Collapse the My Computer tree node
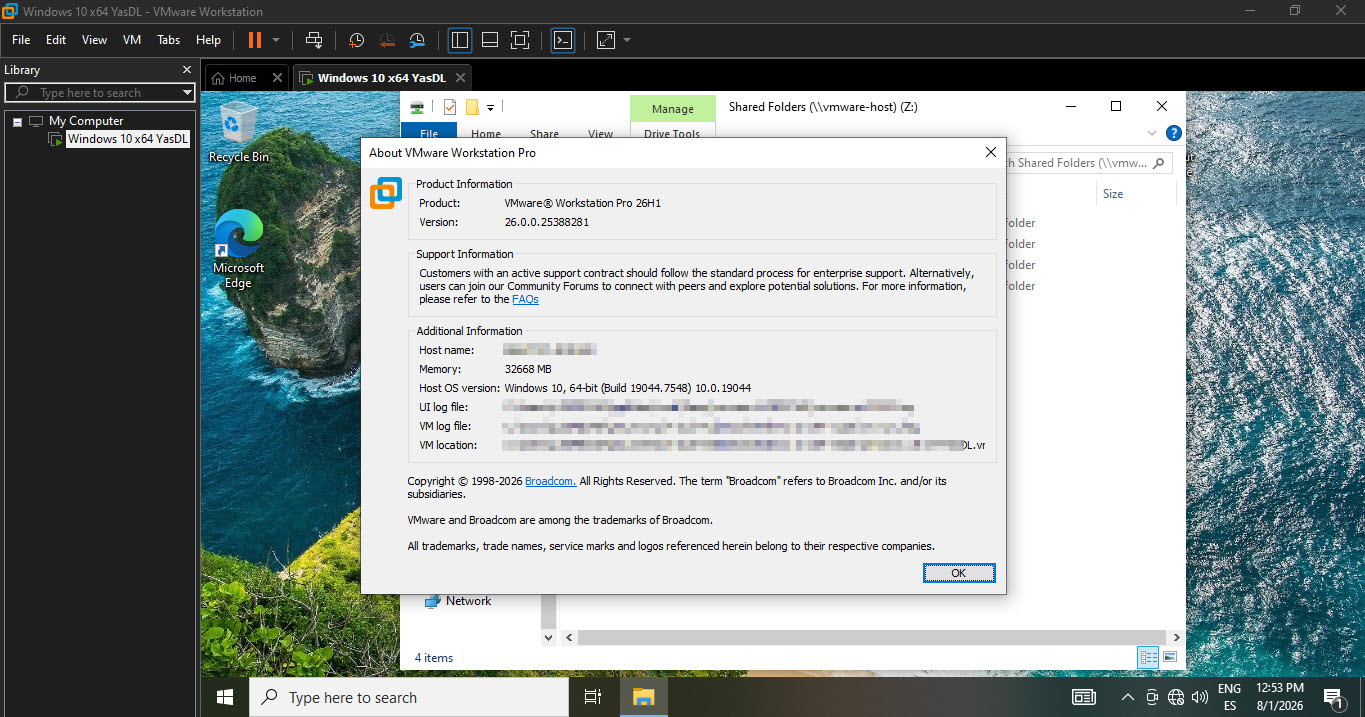1365x717 pixels. [17, 121]
